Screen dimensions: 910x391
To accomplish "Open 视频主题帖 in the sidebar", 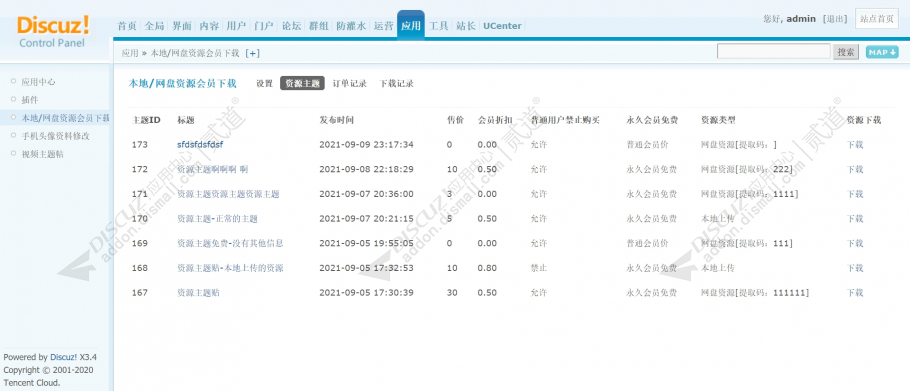I will tap(42, 154).
